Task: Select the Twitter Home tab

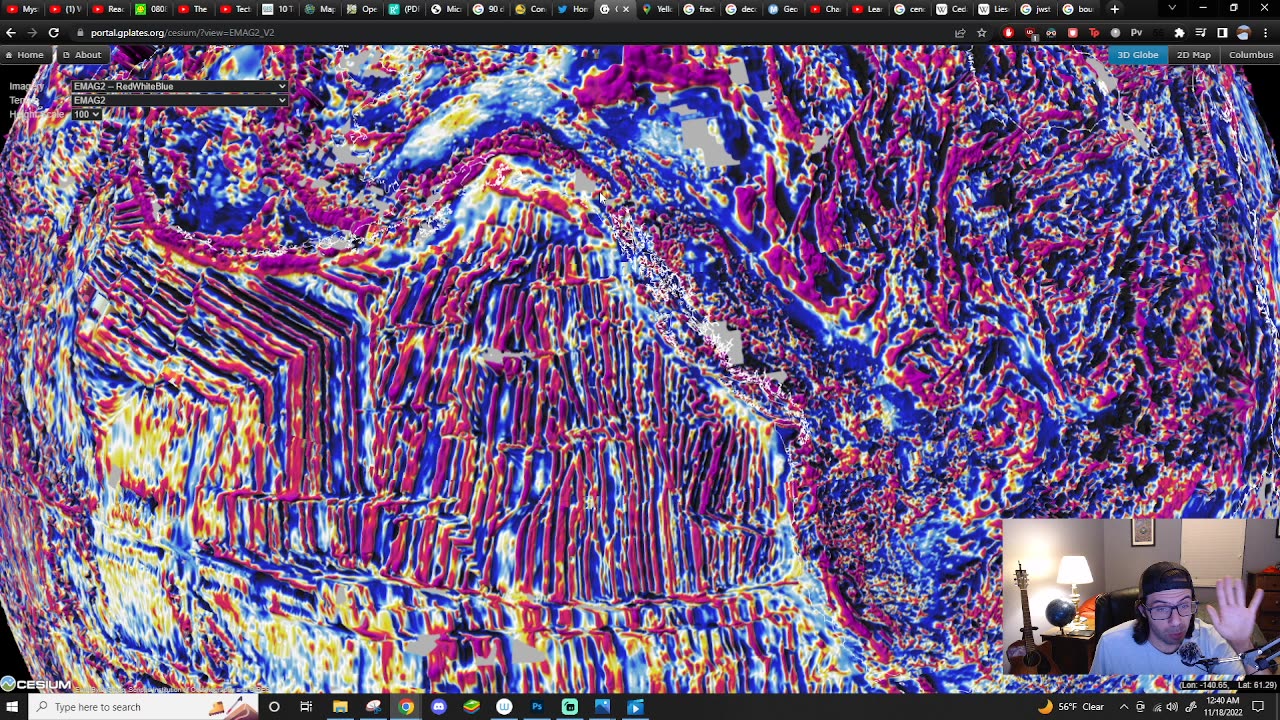Action: pos(573,9)
